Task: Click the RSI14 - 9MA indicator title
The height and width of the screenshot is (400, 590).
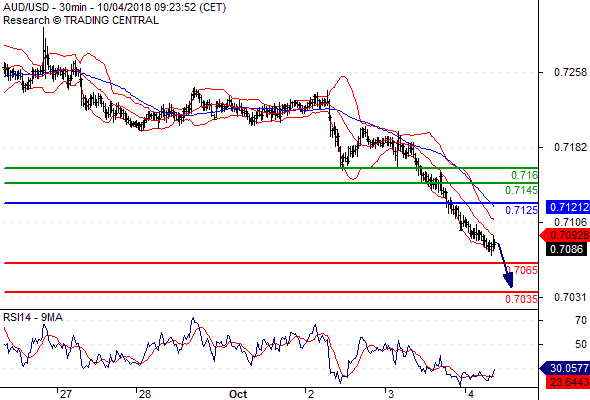Action: 33,317
